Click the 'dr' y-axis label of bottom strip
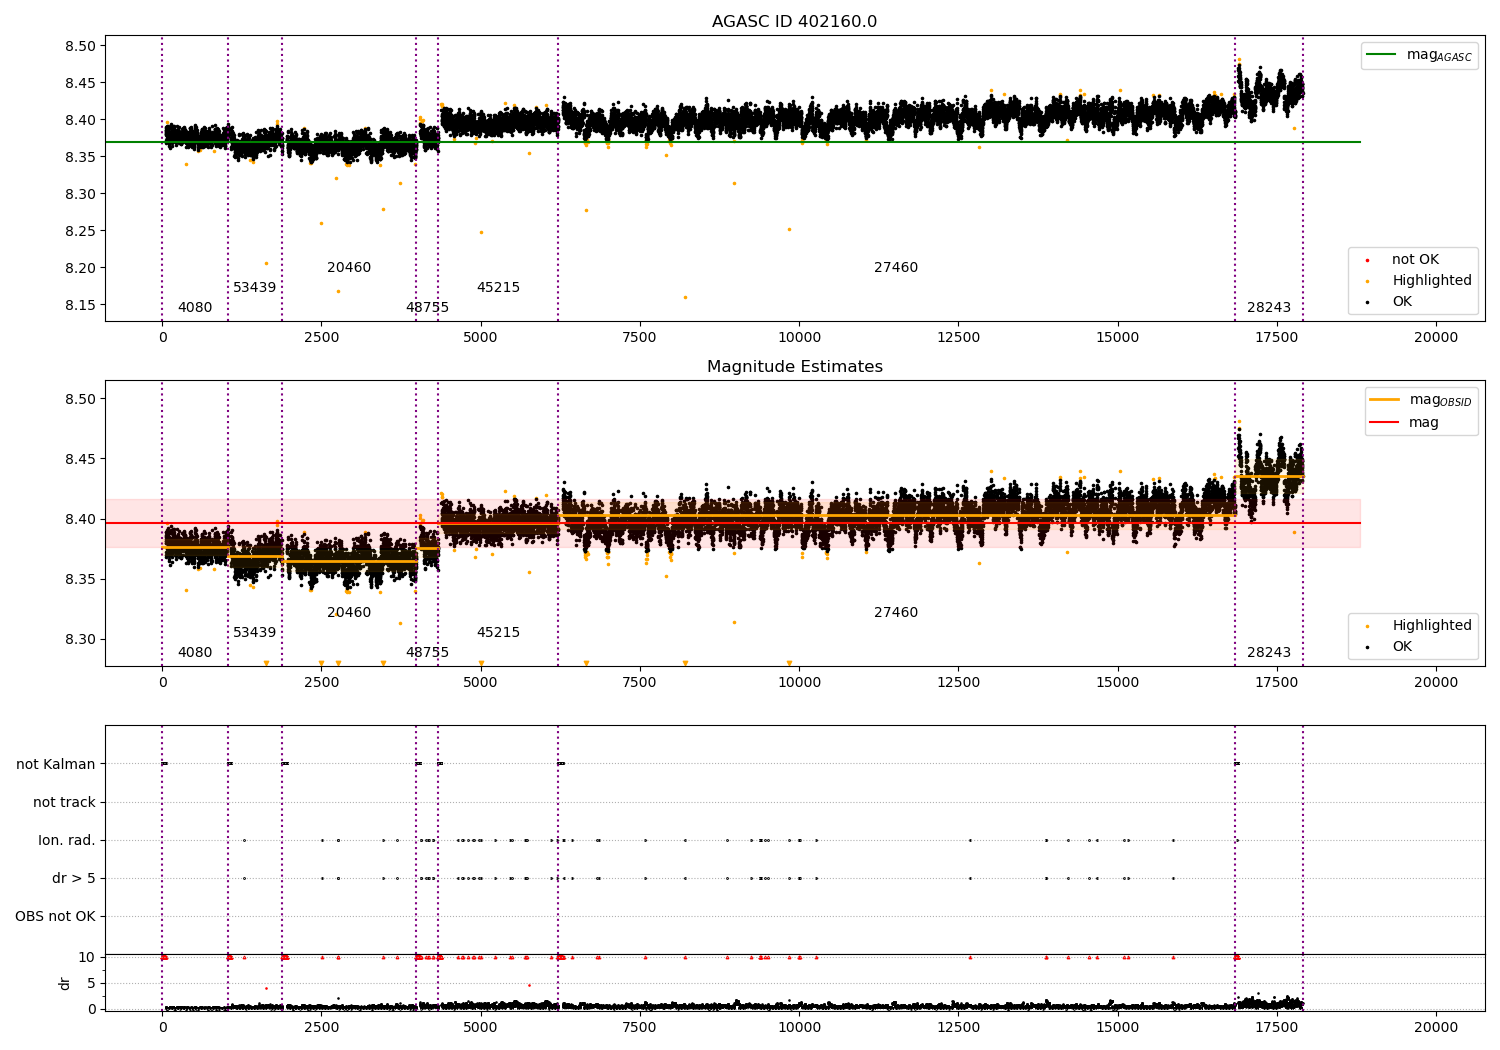The image size is (1500, 1050). coord(65,983)
